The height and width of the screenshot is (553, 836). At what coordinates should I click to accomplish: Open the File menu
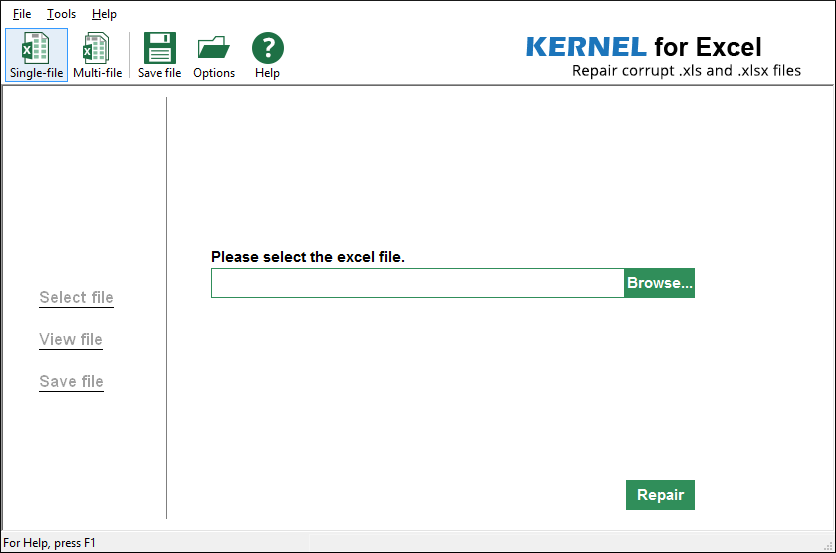click(x=22, y=14)
